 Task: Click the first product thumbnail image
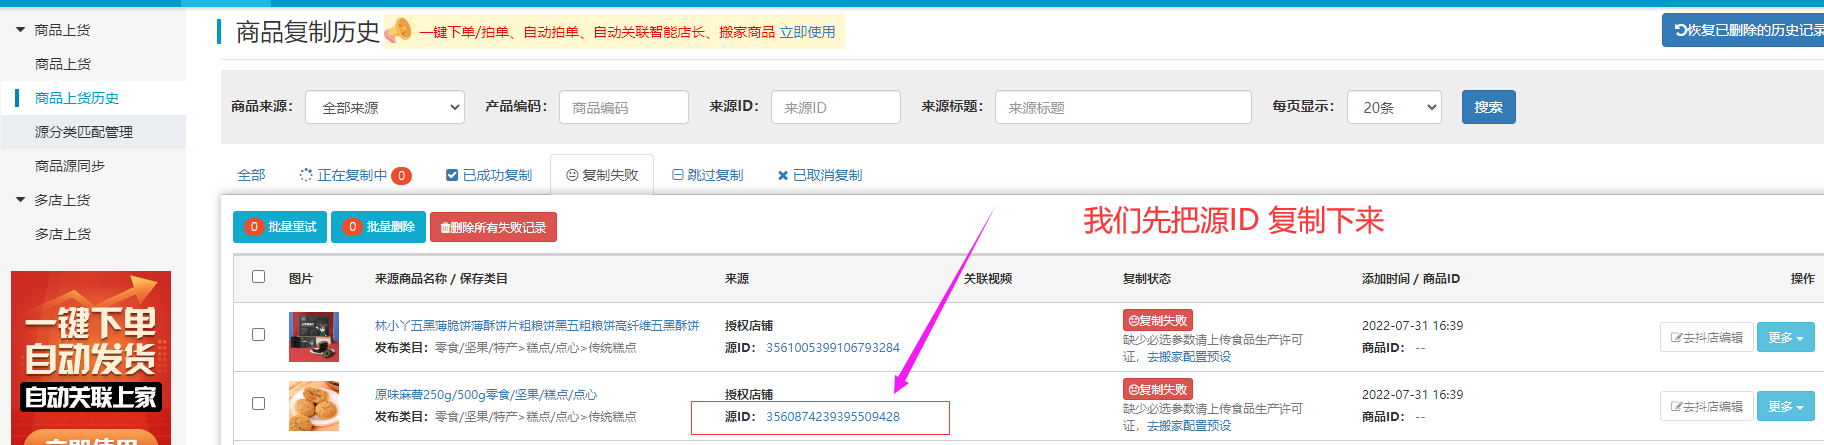[x=314, y=336]
